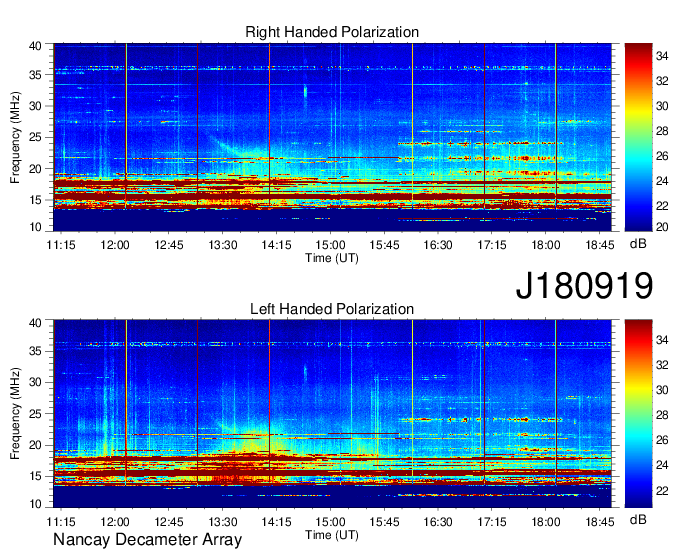Click the "34" tick on the Left Handed colorbar
The height and width of the screenshot is (552, 680).
(662, 340)
